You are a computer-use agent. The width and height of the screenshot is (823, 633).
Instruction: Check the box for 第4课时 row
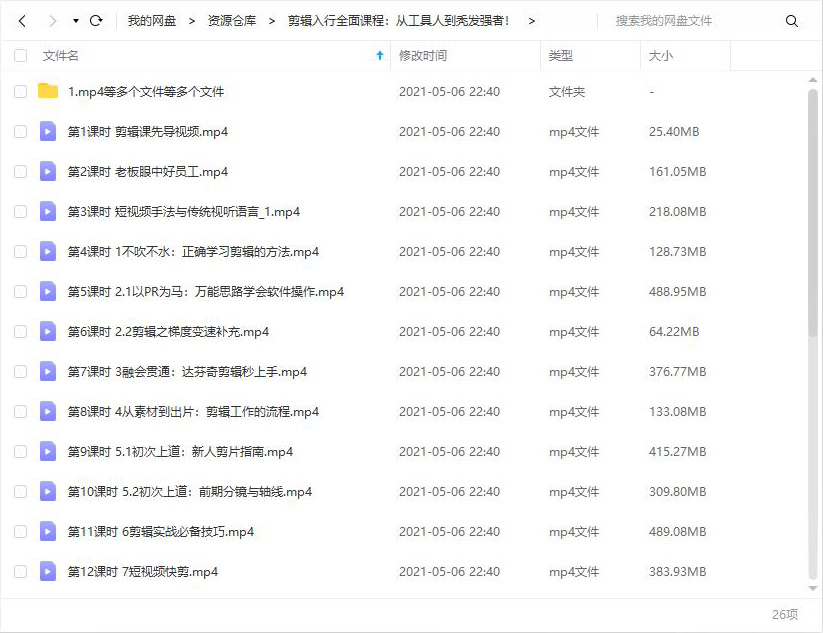(20, 252)
